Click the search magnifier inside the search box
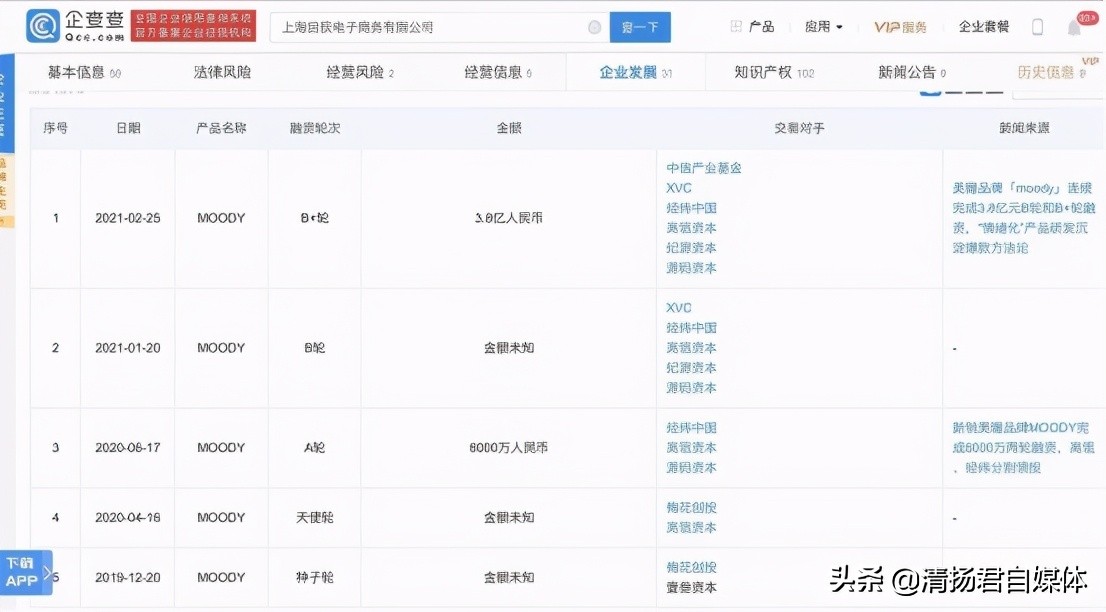The width and height of the screenshot is (1106, 612). click(594, 27)
